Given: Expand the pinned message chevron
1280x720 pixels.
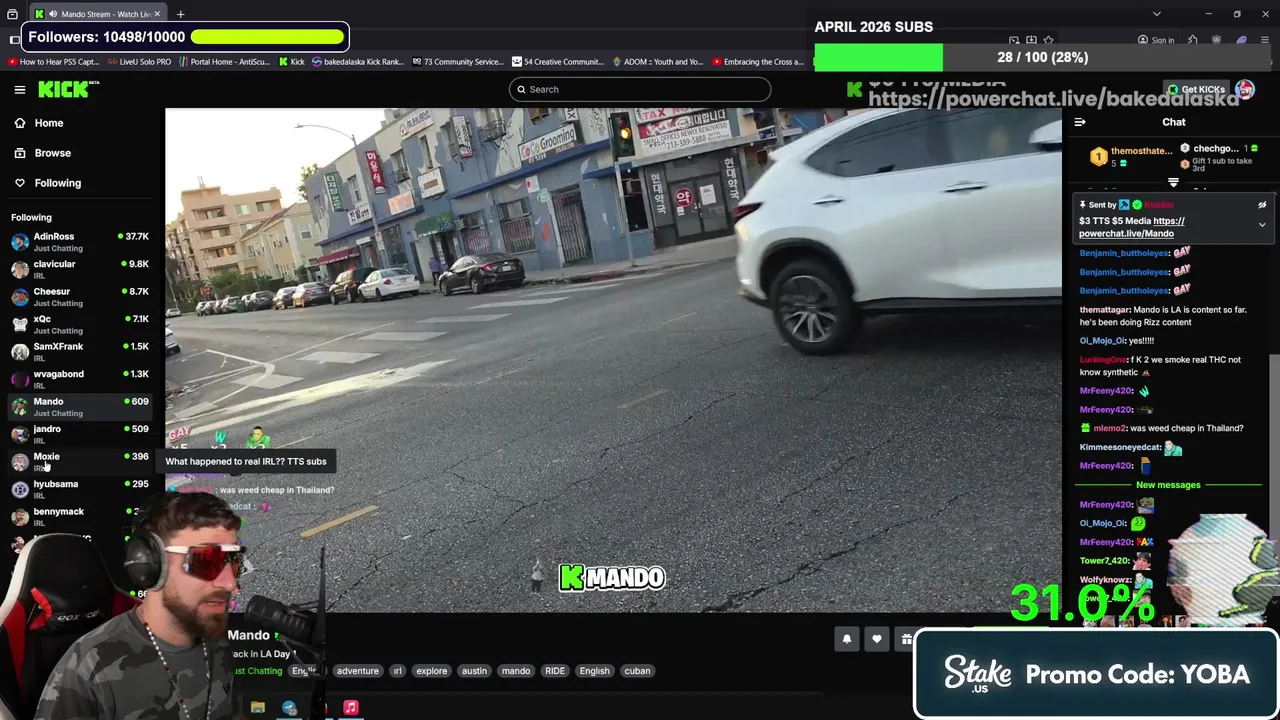Looking at the screenshot, I should (x=1262, y=225).
